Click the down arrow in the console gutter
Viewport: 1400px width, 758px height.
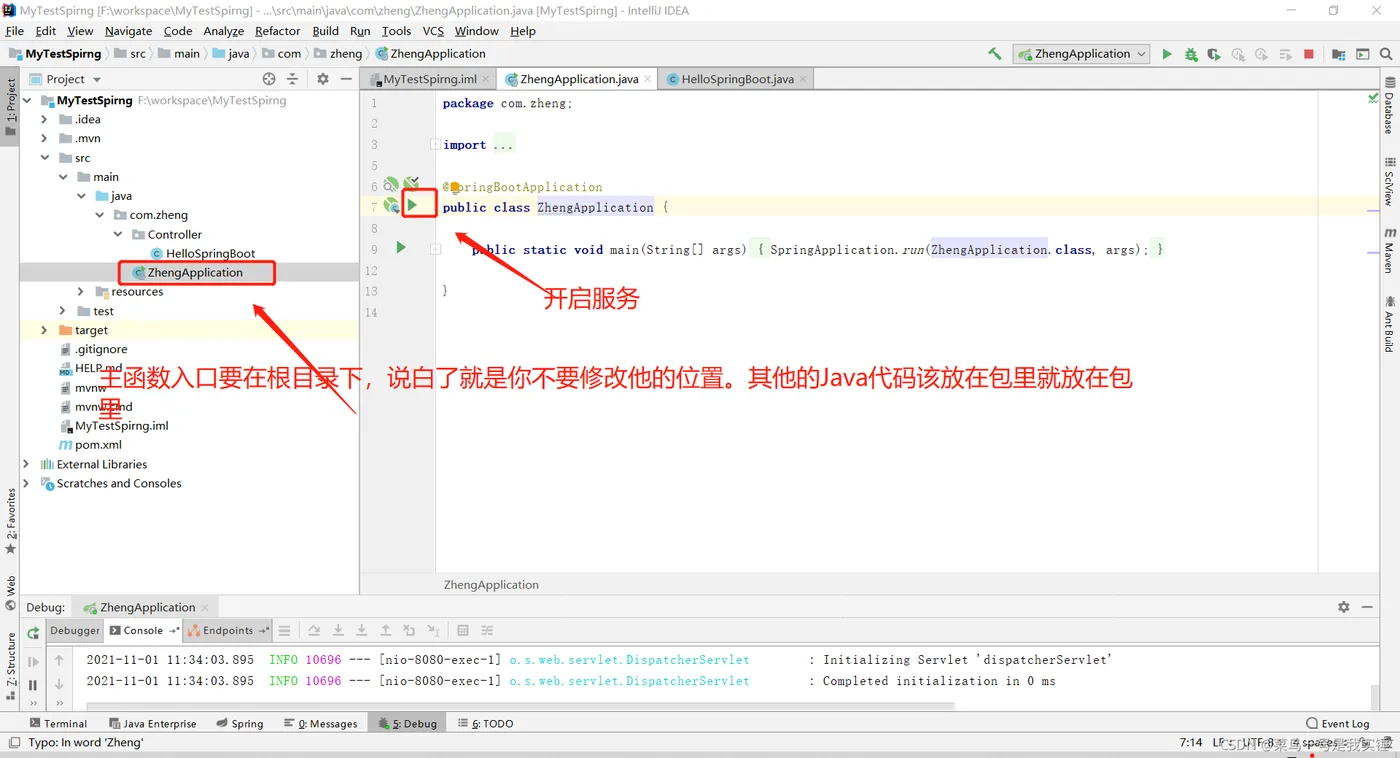(x=59, y=684)
